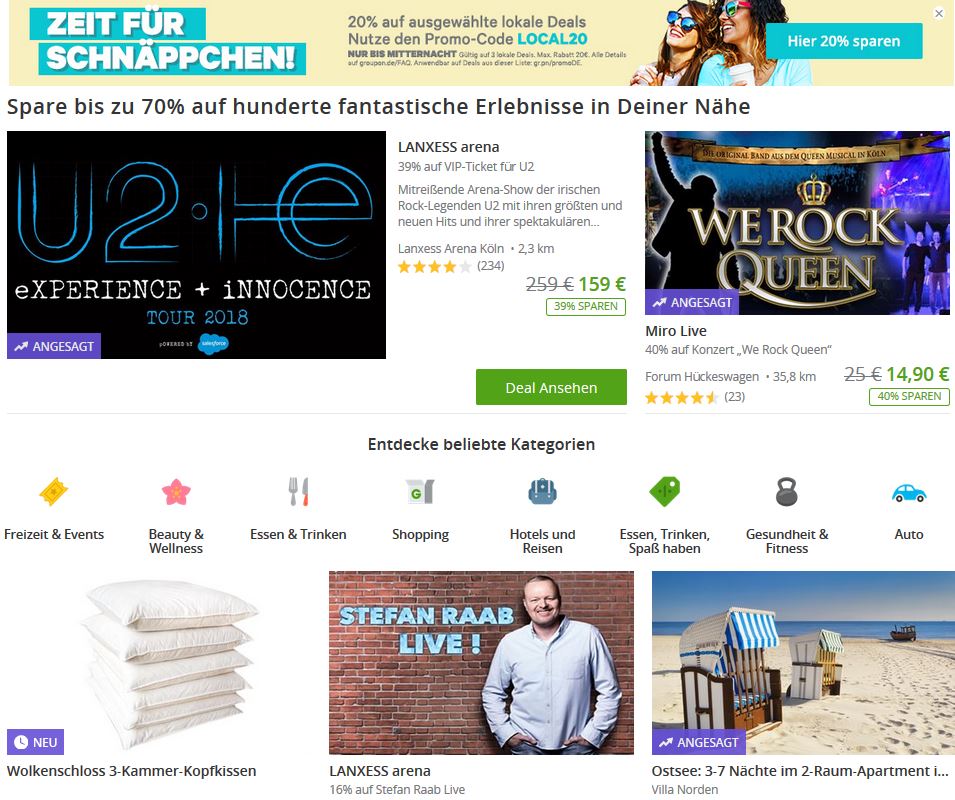Choose the green price tag category icon
Screen dimensions: 955x800
[664, 492]
